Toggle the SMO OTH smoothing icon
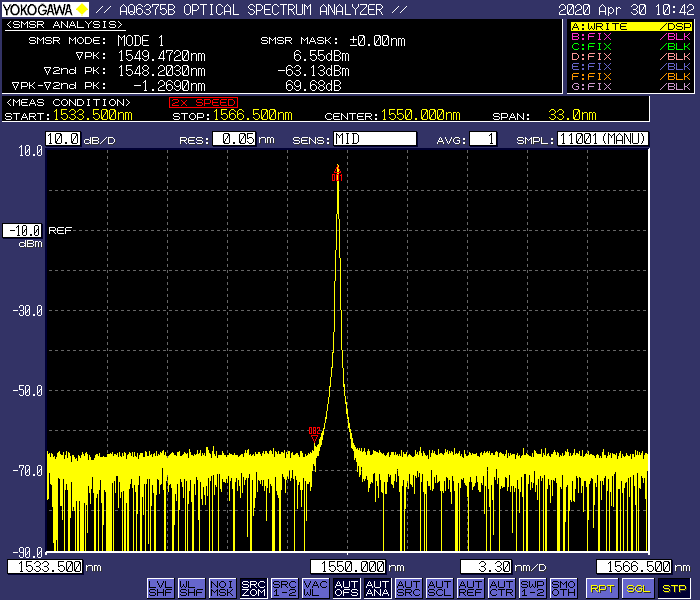 pyautogui.click(x=564, y=588)
